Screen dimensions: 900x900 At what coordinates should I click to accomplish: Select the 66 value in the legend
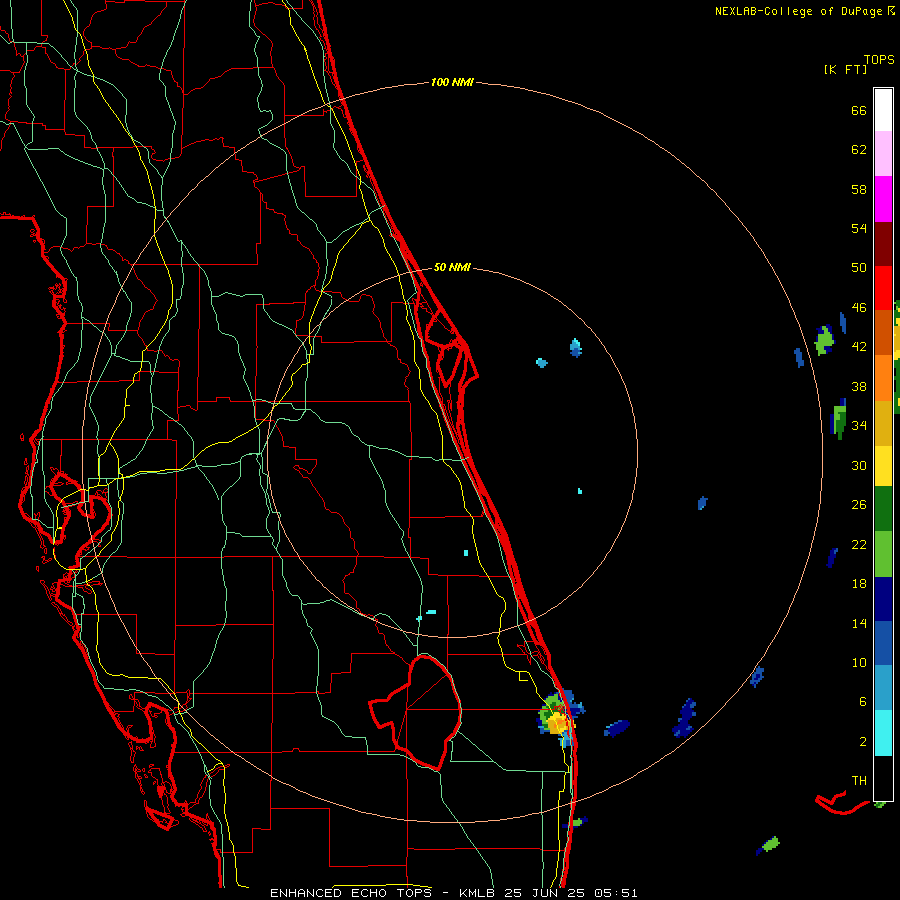pyautogui.click(x=859, y=110)
